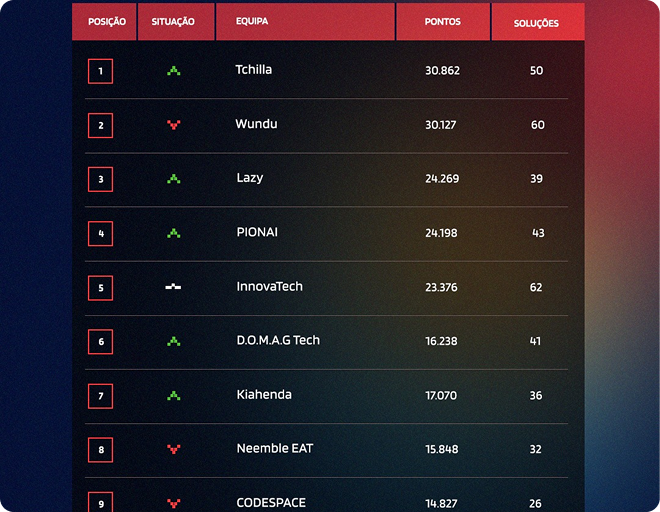Viewport: 660px width, 512px height.
Task: Click the red down arrow beside Wundu
Action: point(173,125)
